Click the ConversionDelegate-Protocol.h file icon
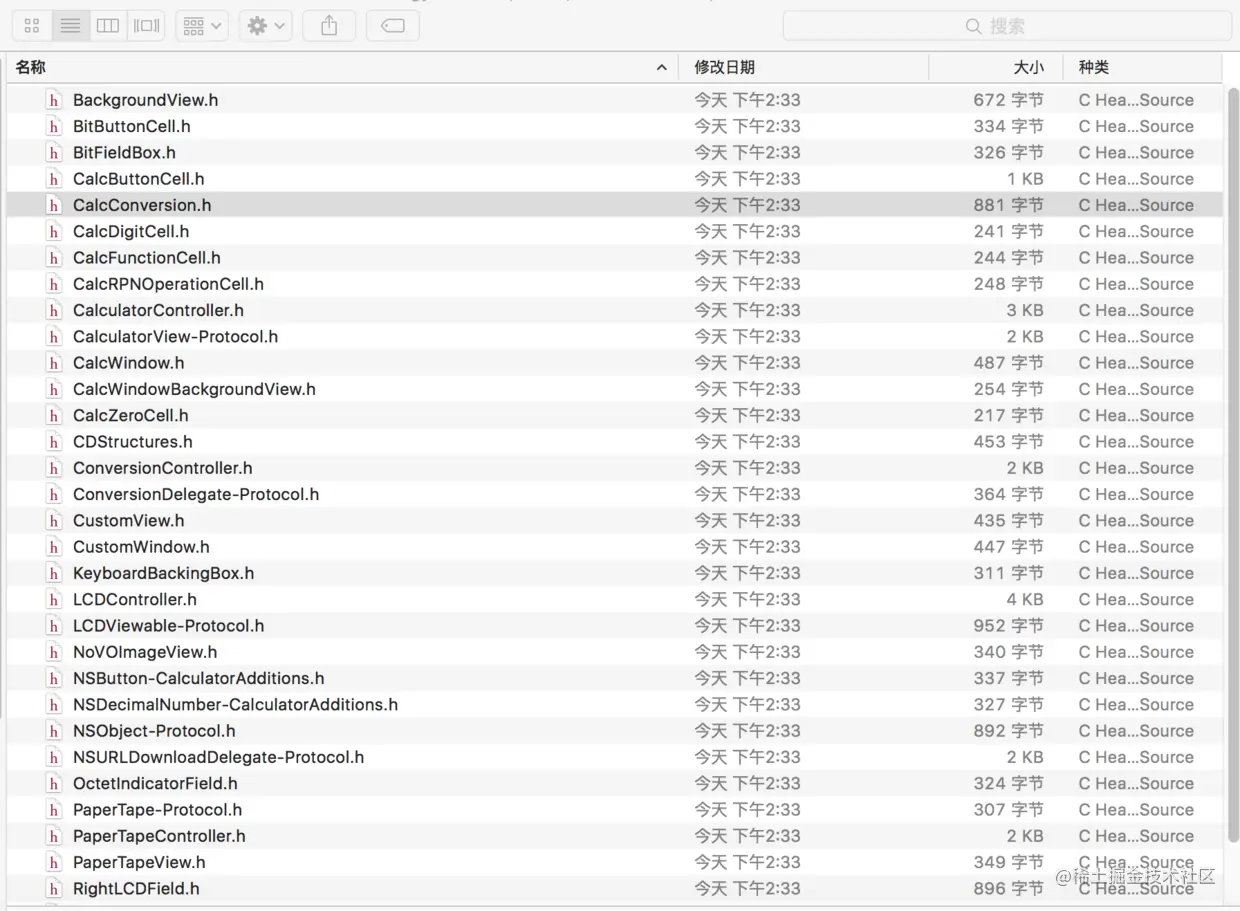This screenshot has height=911, width=1240. (x=54, y=494)
